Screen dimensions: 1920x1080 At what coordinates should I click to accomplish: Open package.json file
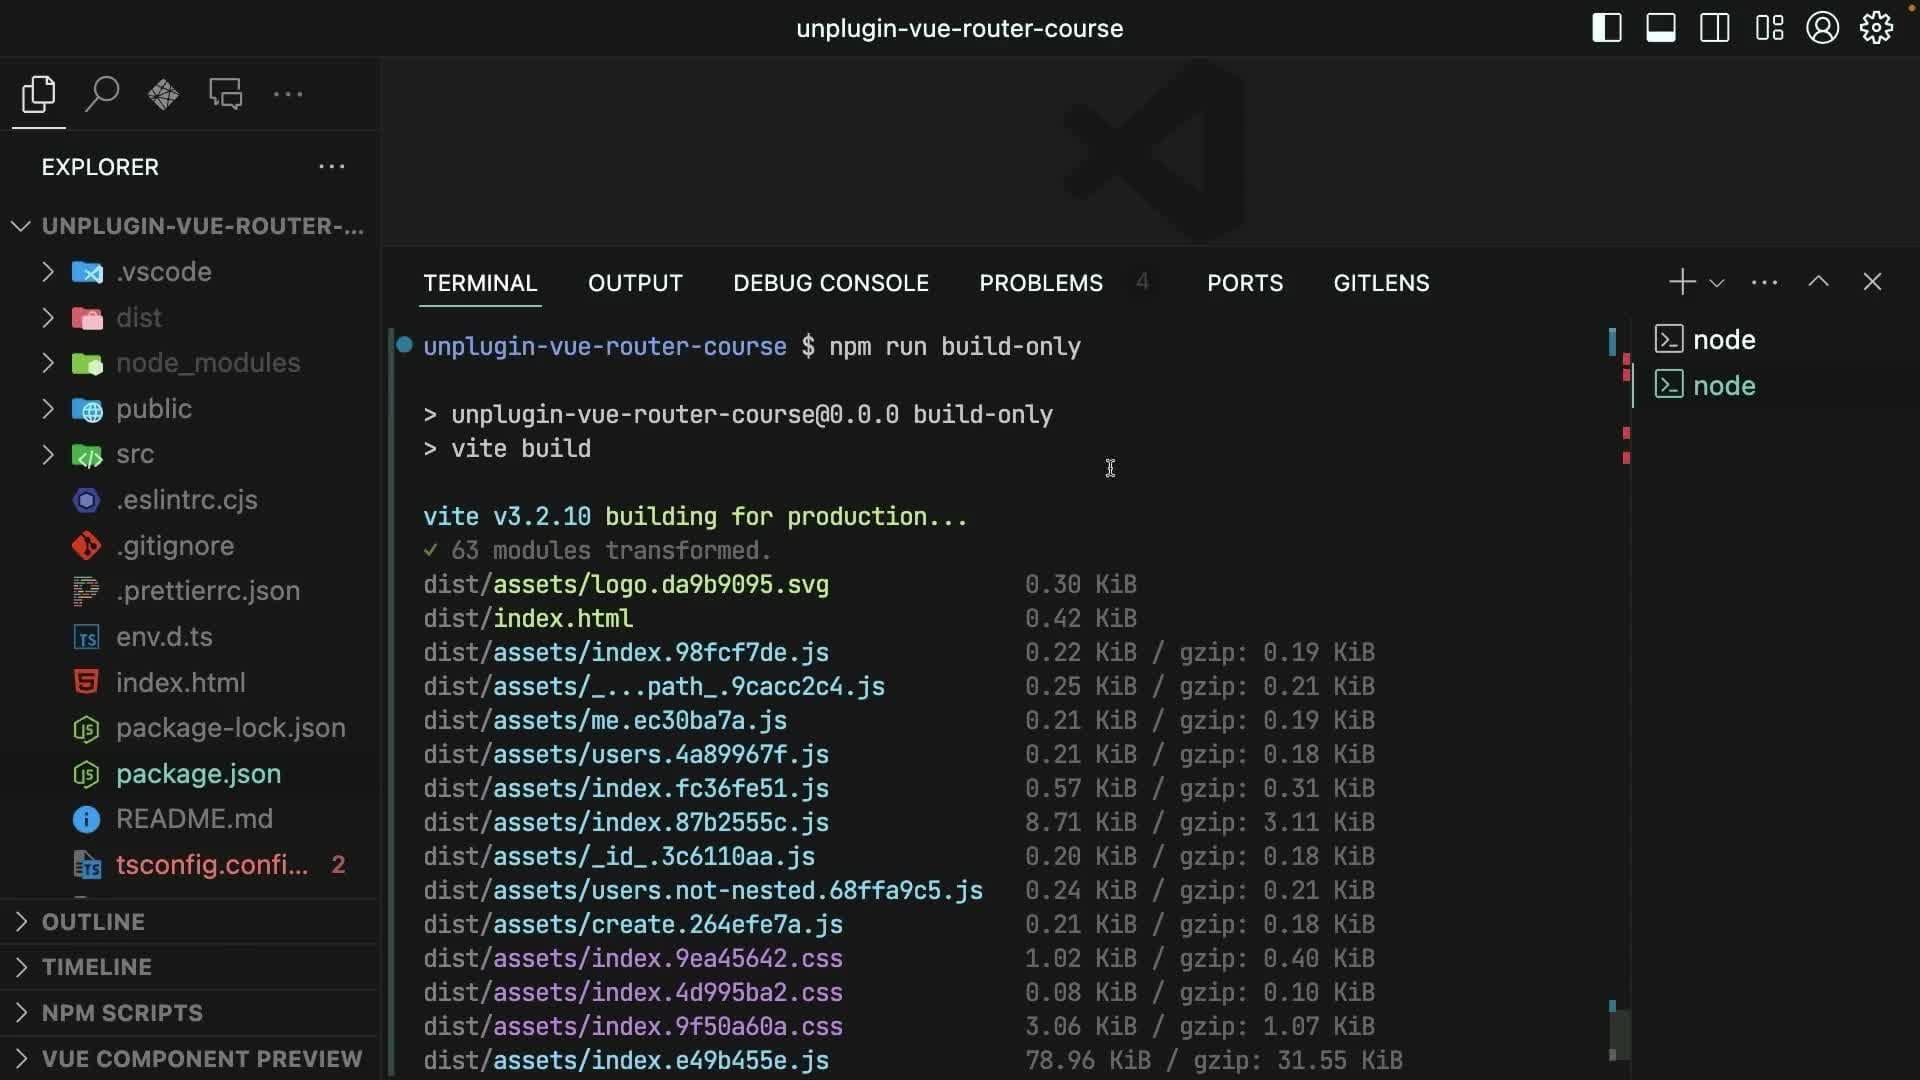(198, 773)
